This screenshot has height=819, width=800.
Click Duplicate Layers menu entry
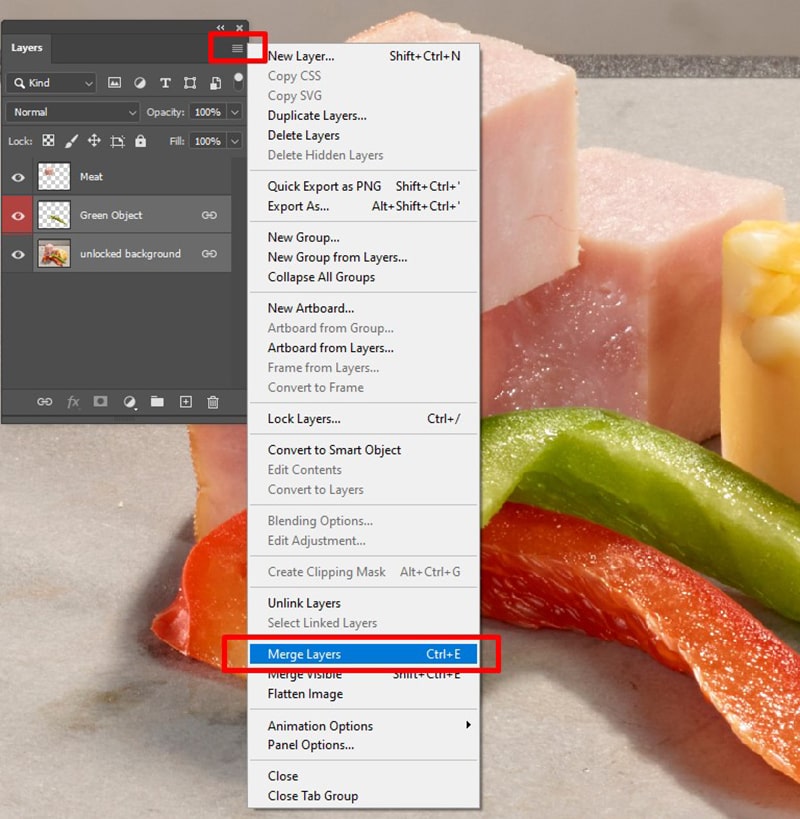[317, 115]
